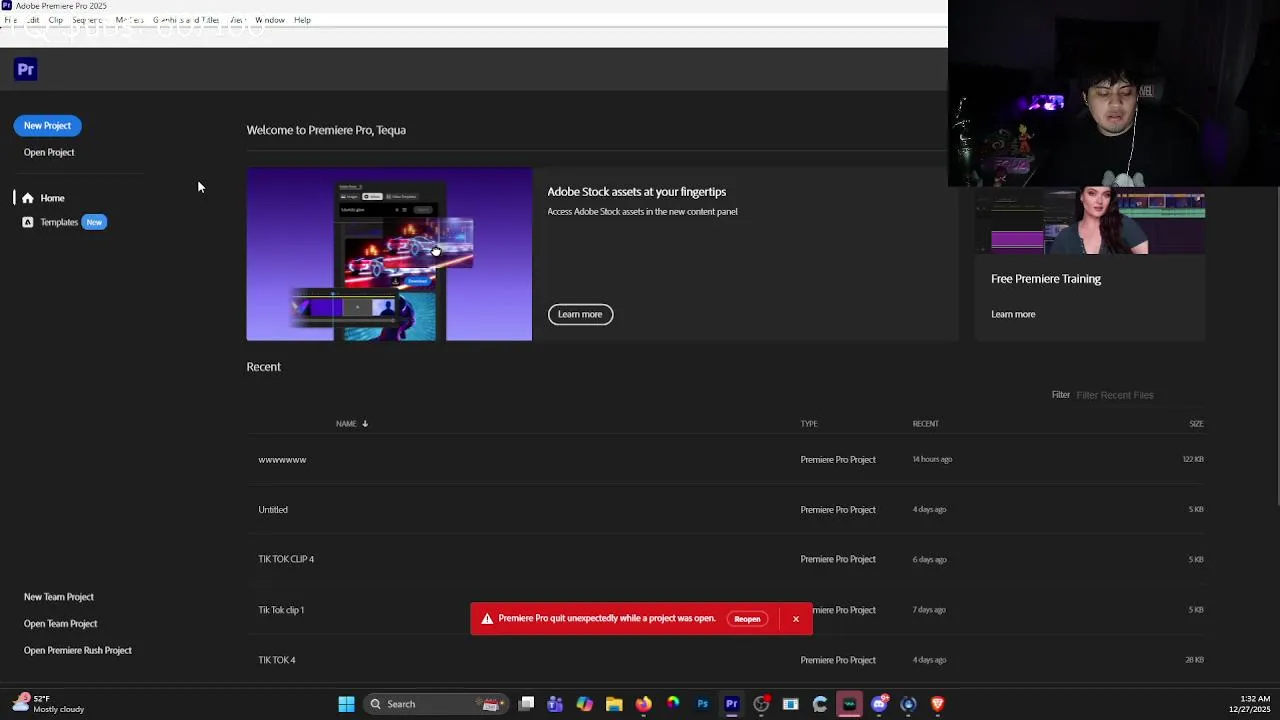
Task: Open the Window menu
Action: coord(270,20)
